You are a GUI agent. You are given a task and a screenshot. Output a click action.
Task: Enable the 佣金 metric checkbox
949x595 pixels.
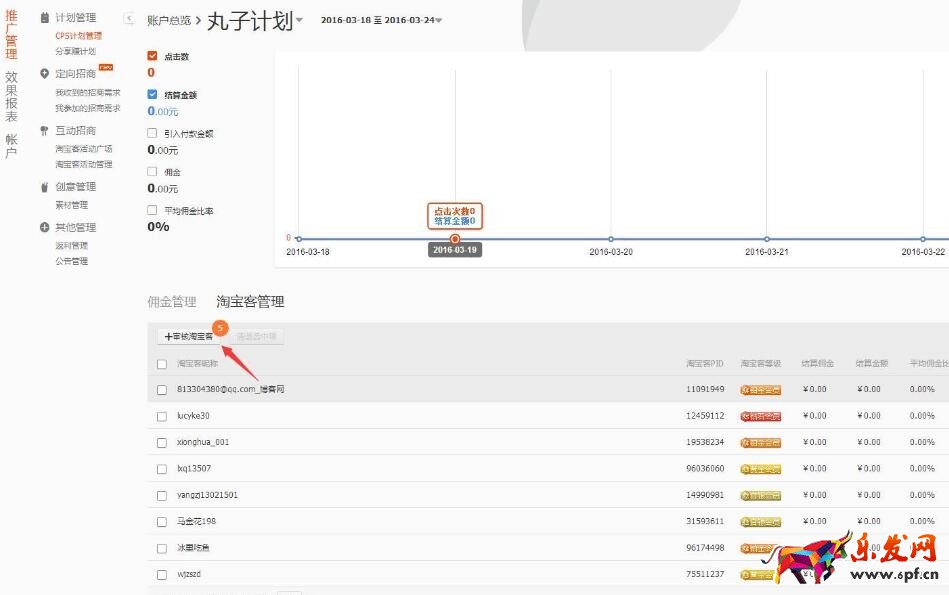pos(152,172)
